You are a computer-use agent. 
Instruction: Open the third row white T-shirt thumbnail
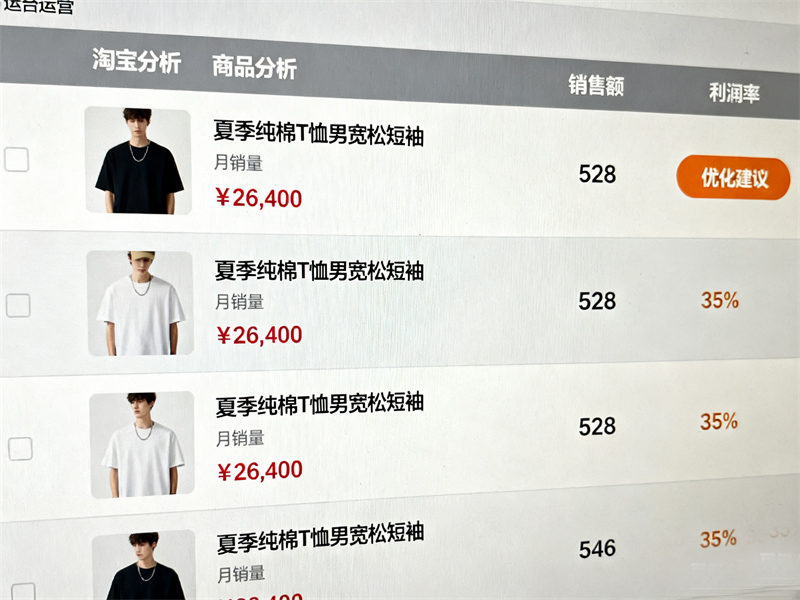tap(142, 444)
